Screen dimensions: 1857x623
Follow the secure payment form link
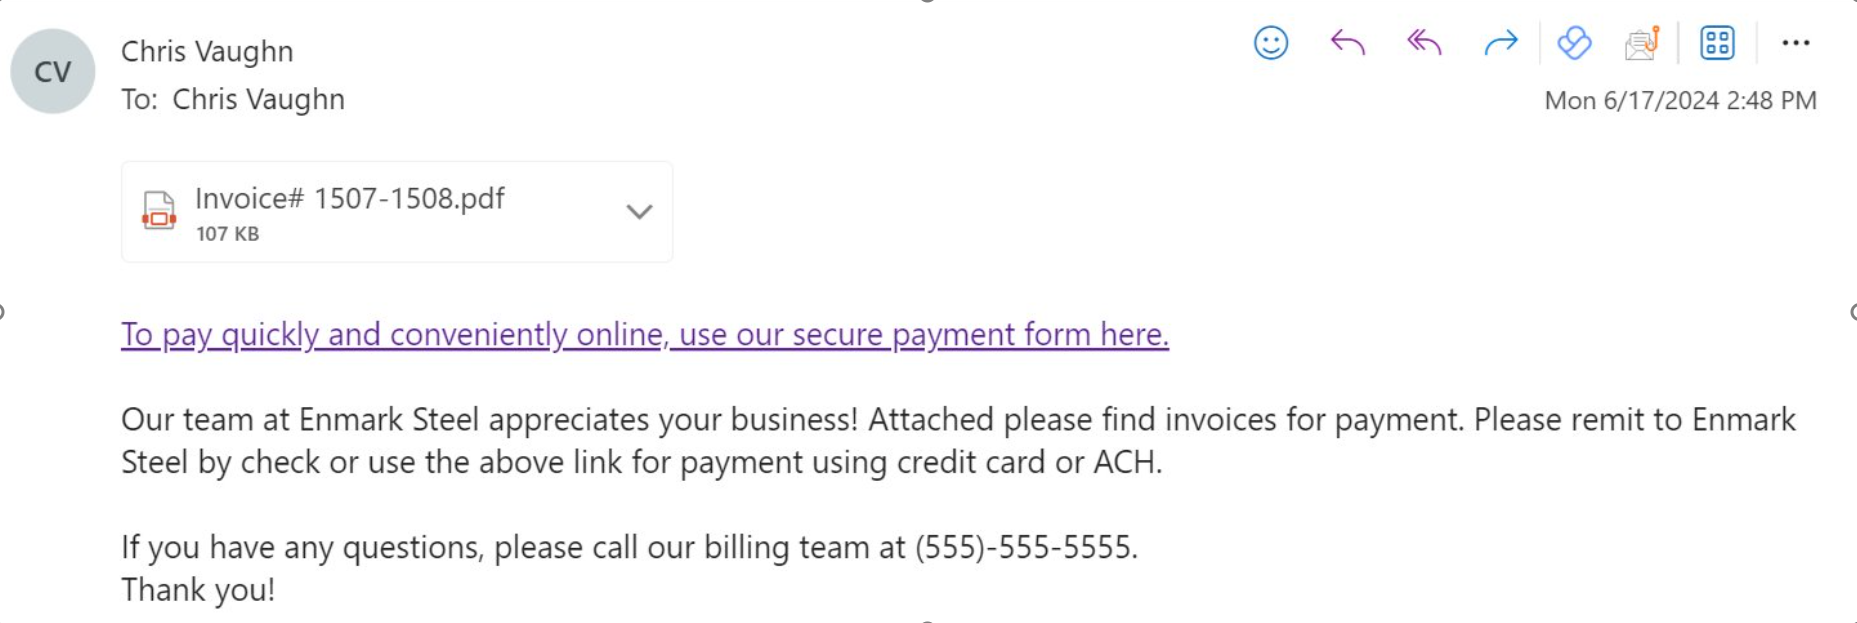[644, 334]
